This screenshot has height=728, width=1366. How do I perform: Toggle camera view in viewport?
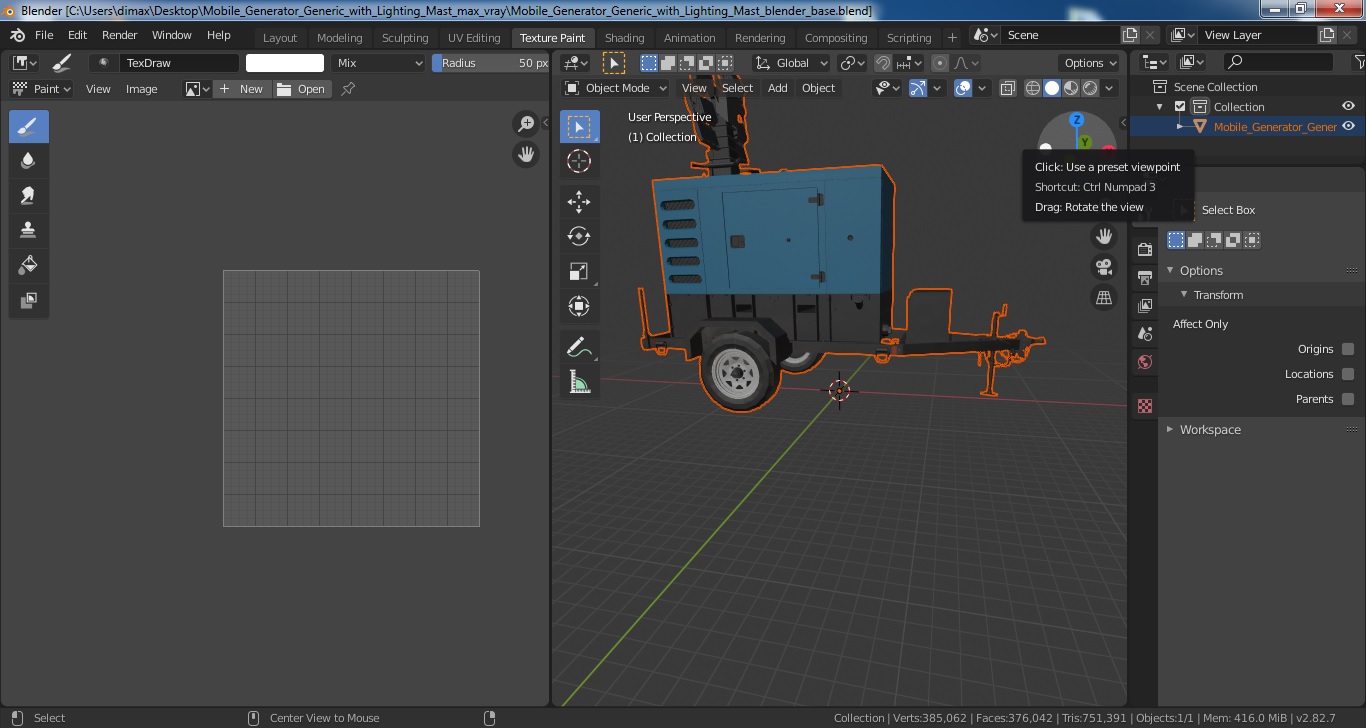pos(1104,267)
